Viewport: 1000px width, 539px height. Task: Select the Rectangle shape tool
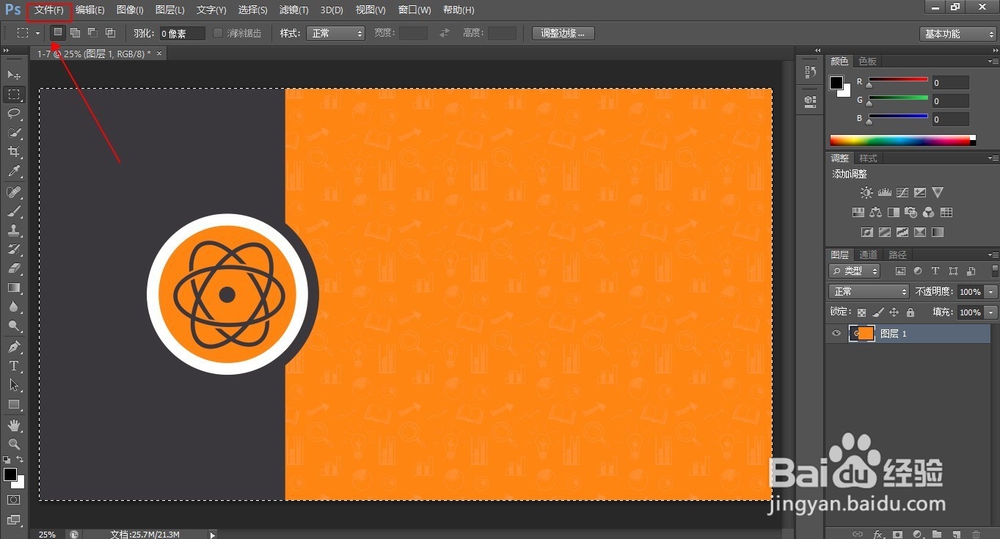click(x=13, y=404)
